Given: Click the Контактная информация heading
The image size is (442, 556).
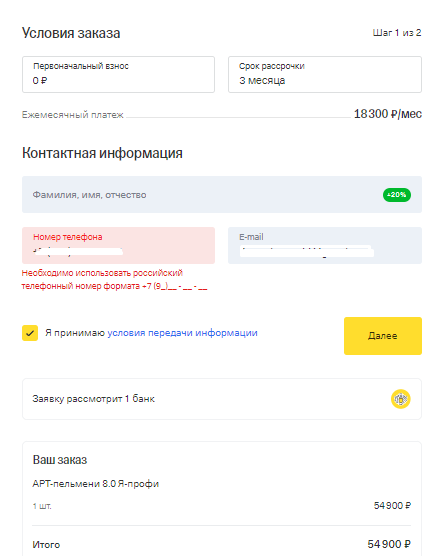Looking at the screenshot, I should point(102,153).
